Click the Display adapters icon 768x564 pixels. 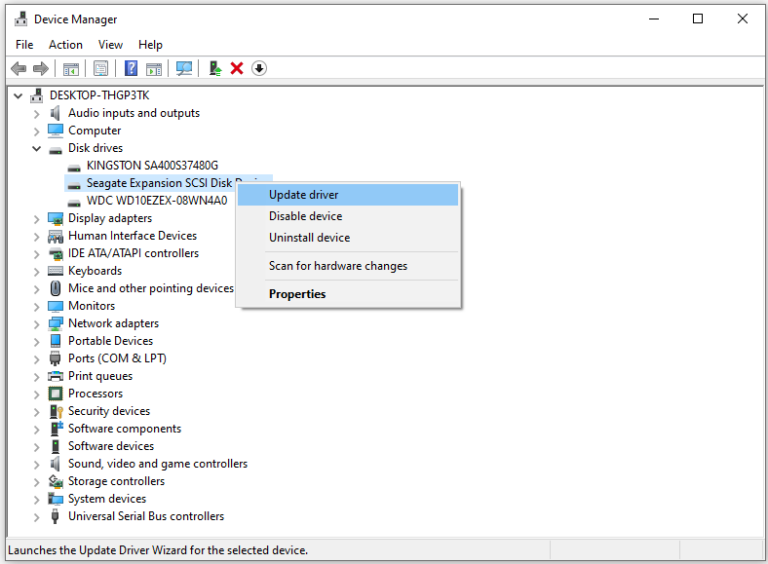coord(55,218)
